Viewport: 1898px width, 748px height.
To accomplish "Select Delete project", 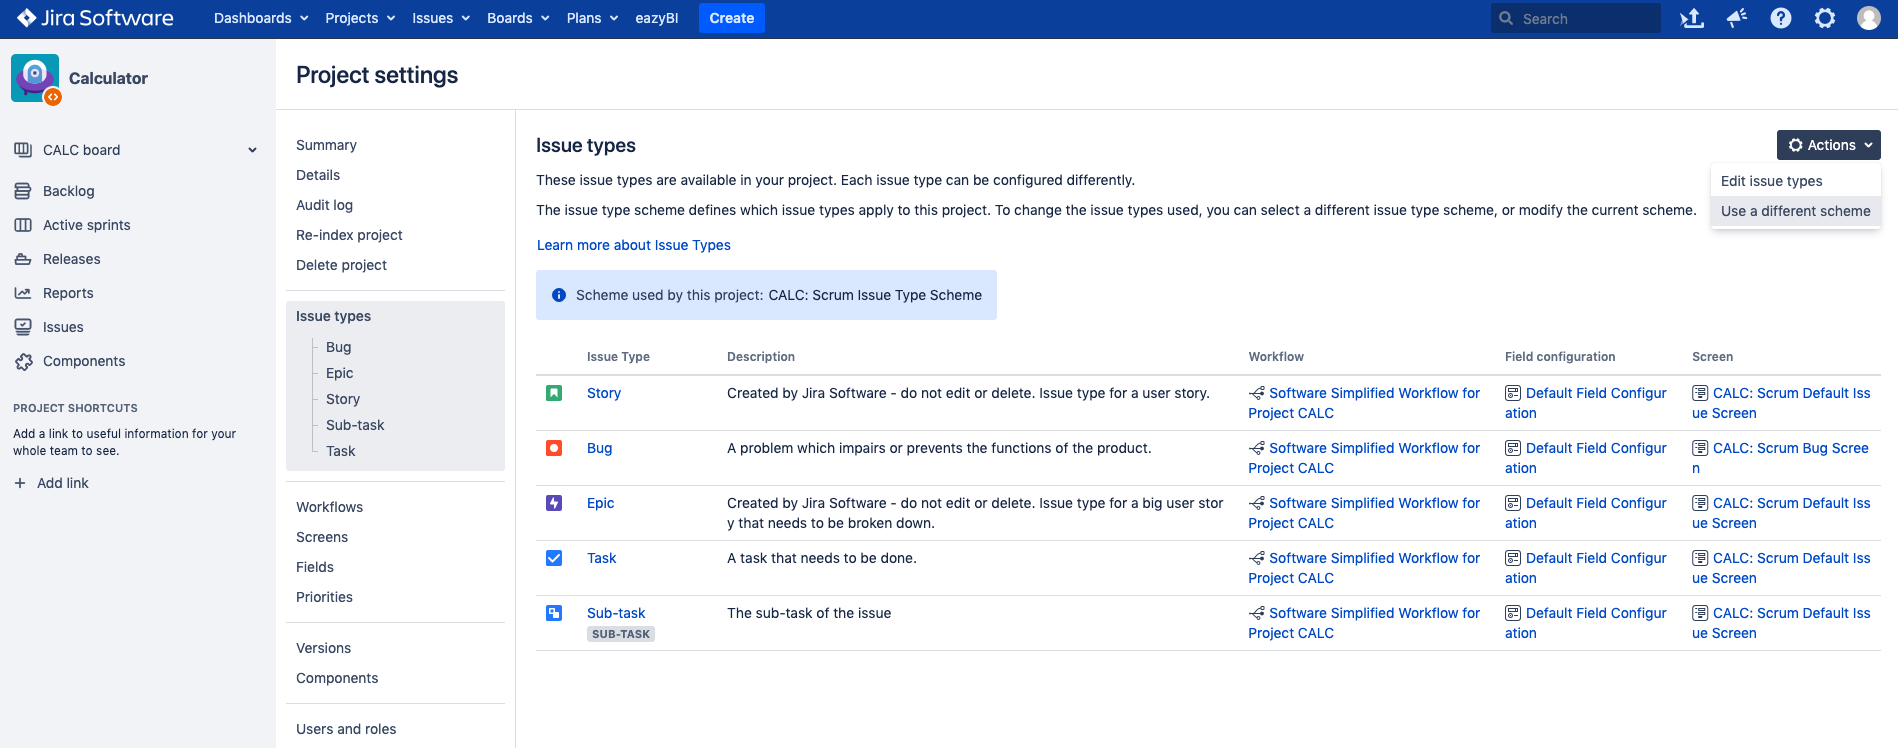I will tap(341, 265).
